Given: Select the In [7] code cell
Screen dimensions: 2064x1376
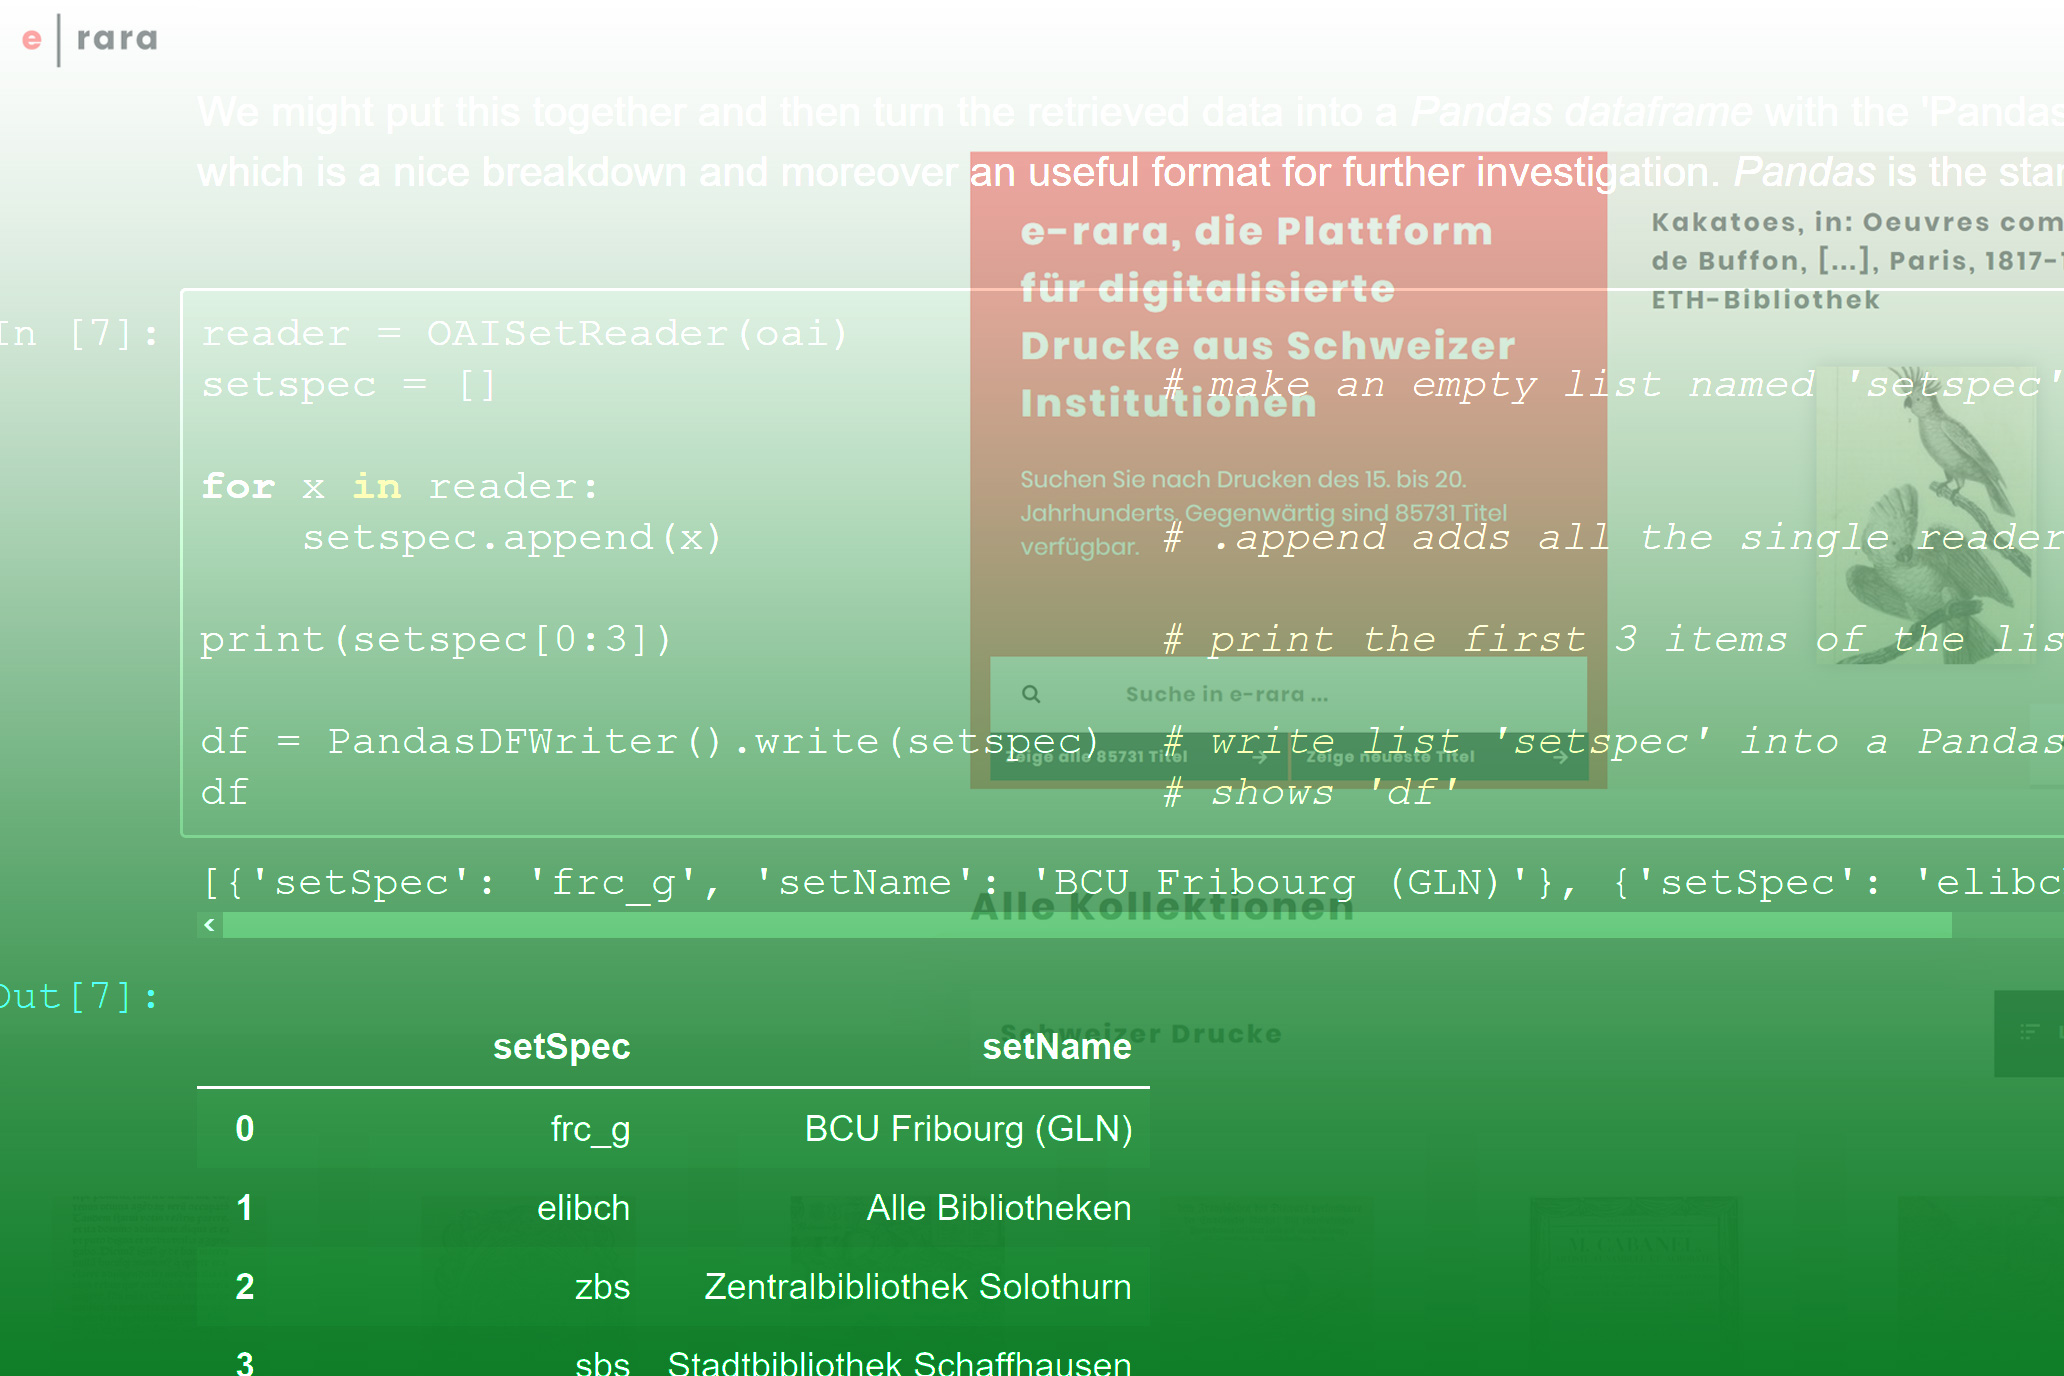Looking at the screenshot, I should (1122, 563).
